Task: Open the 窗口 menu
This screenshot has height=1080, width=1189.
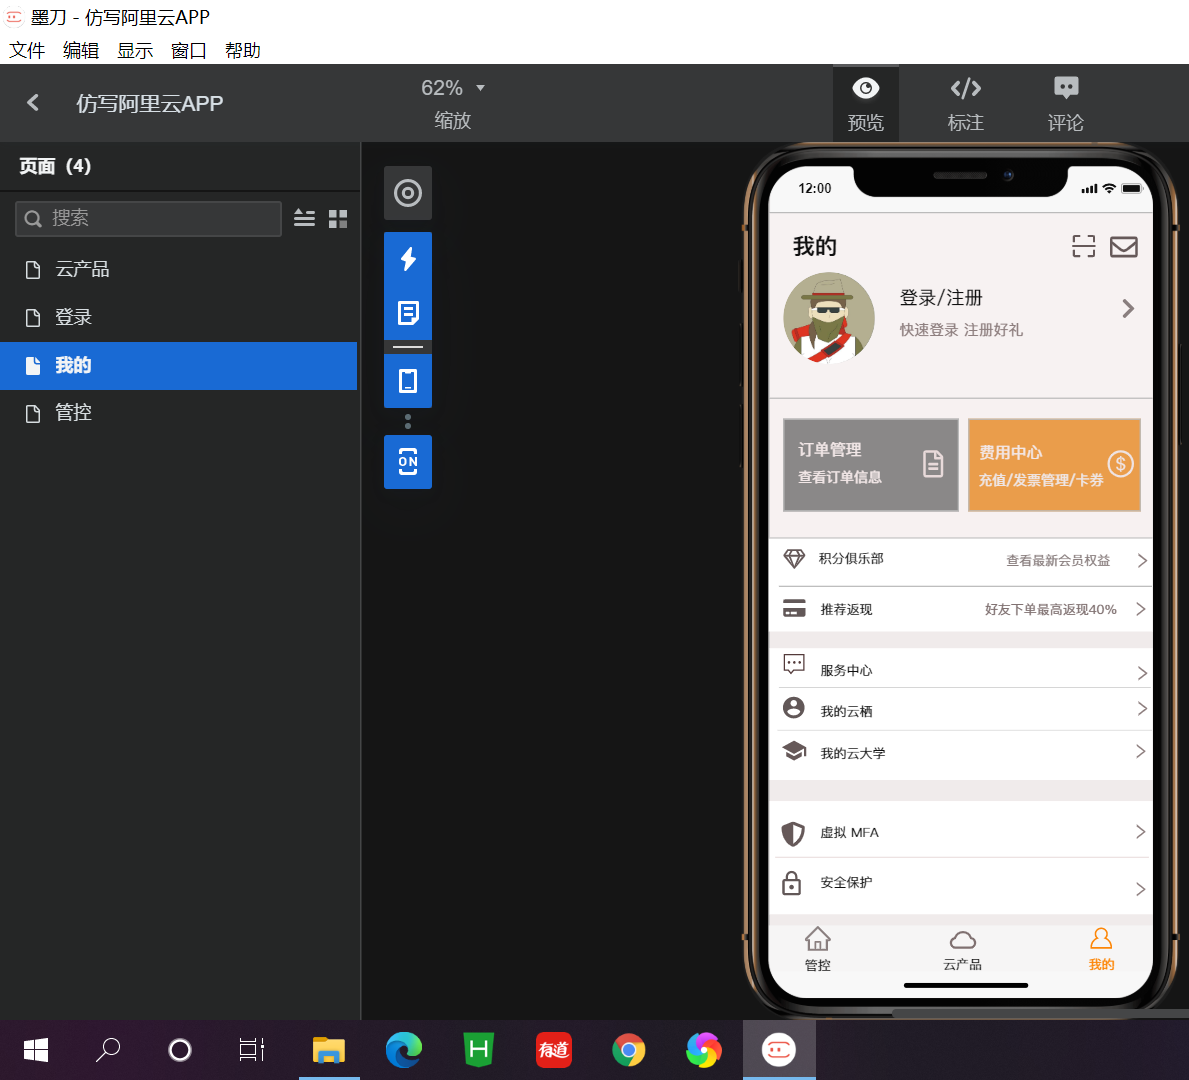Action: pos(189,50)
